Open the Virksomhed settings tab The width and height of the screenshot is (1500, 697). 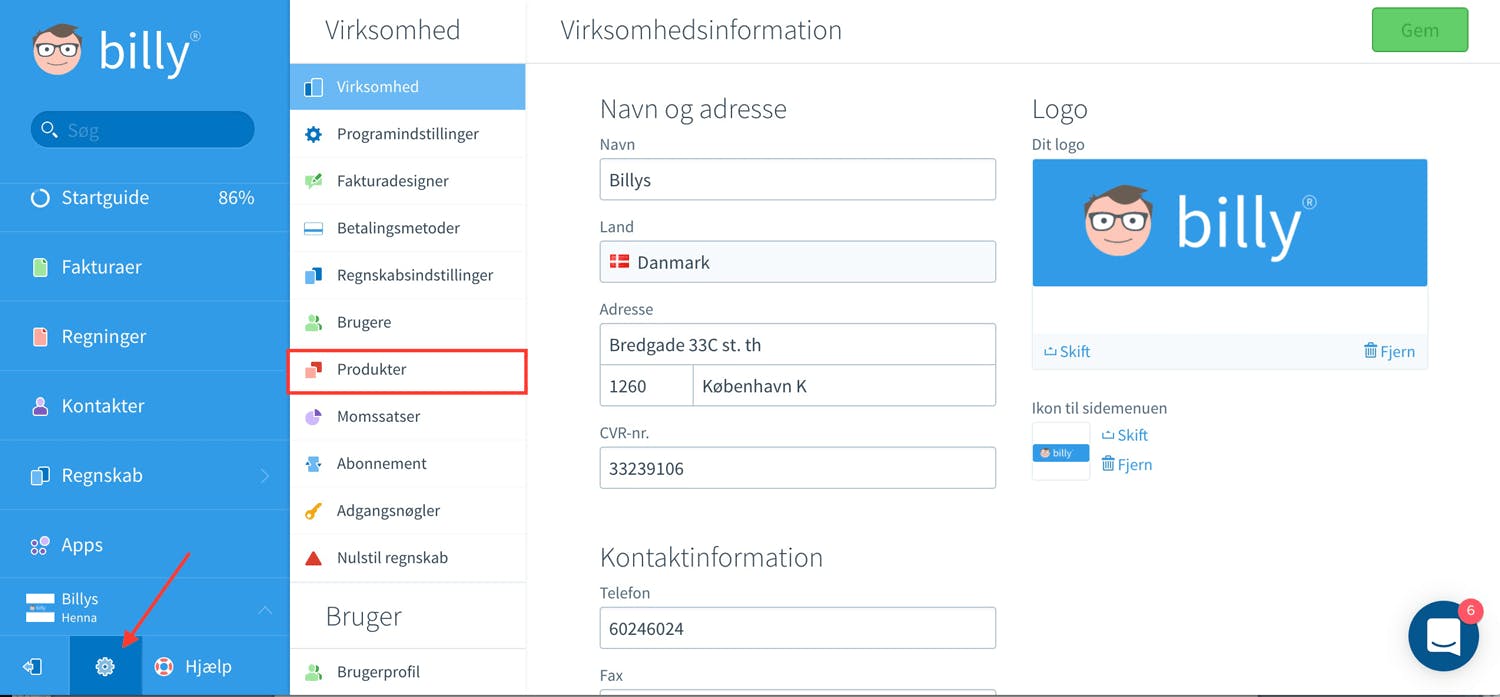point(408,87)
